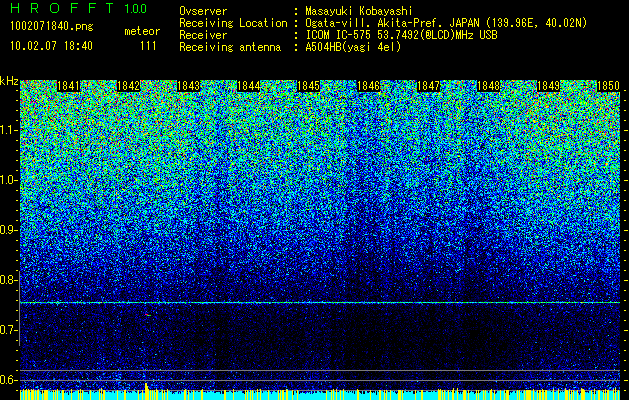Click the 1.0 frequency axis label

point(8,180)
